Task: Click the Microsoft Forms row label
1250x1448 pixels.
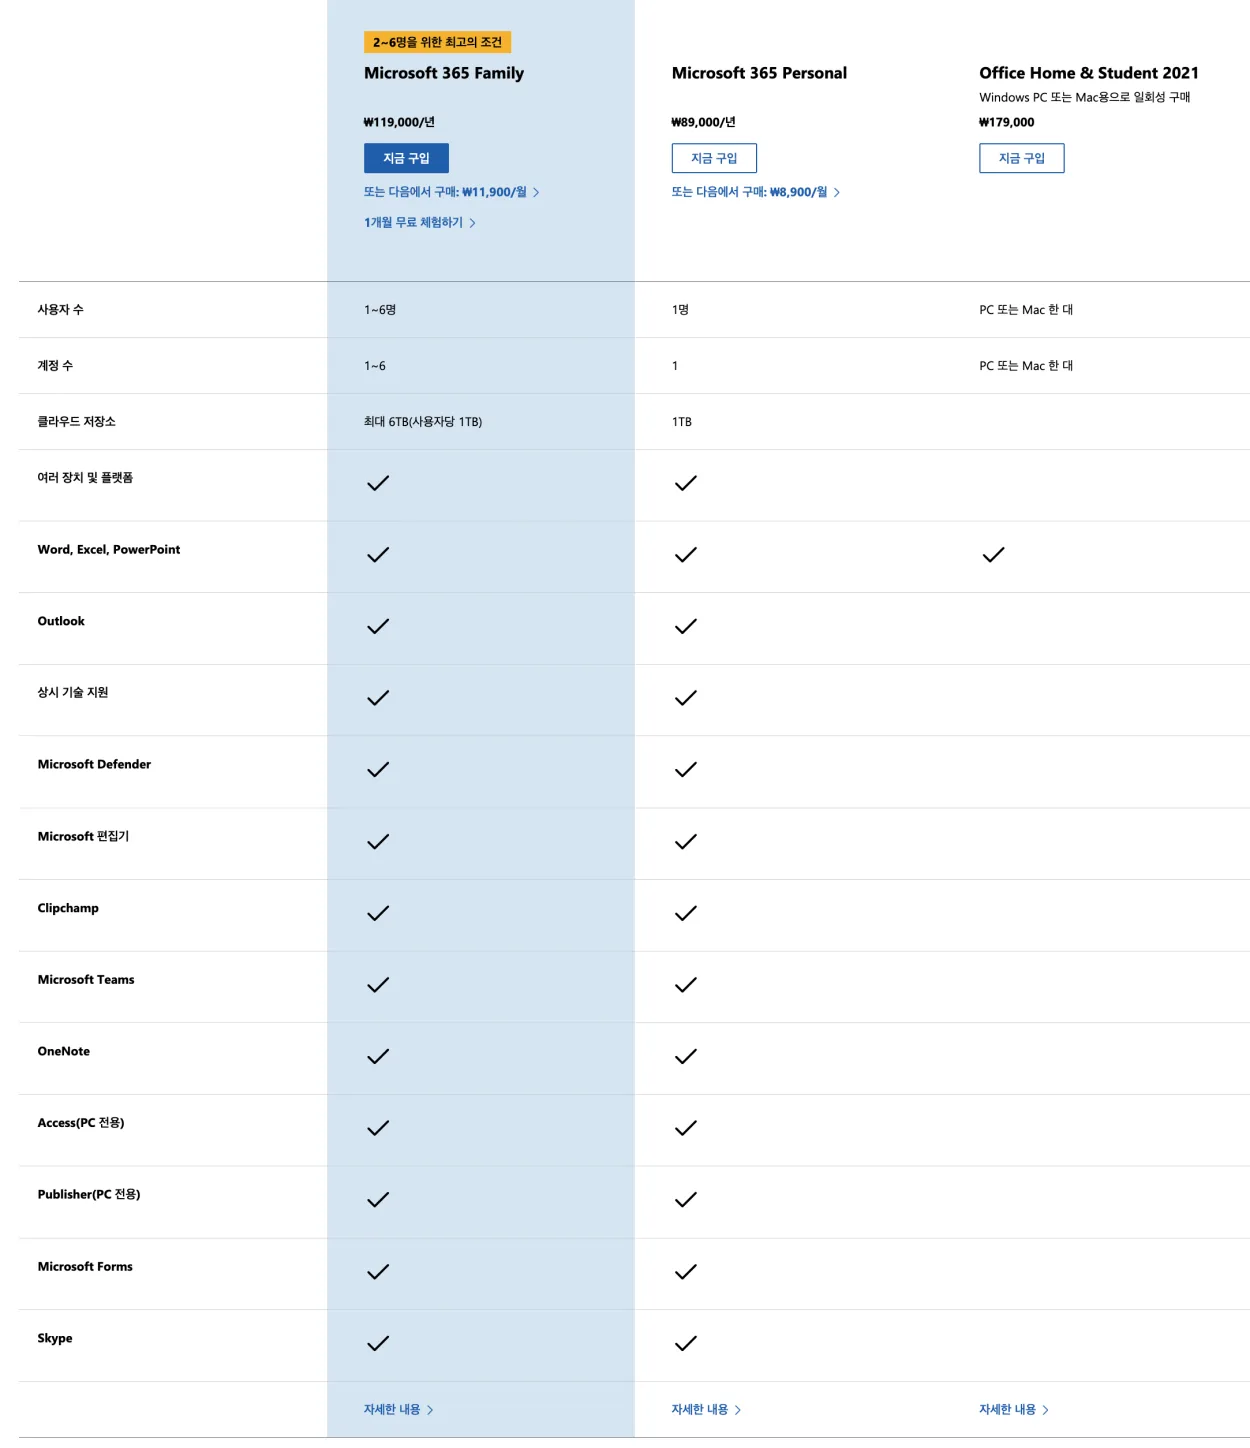Action: coord(85,1267)
